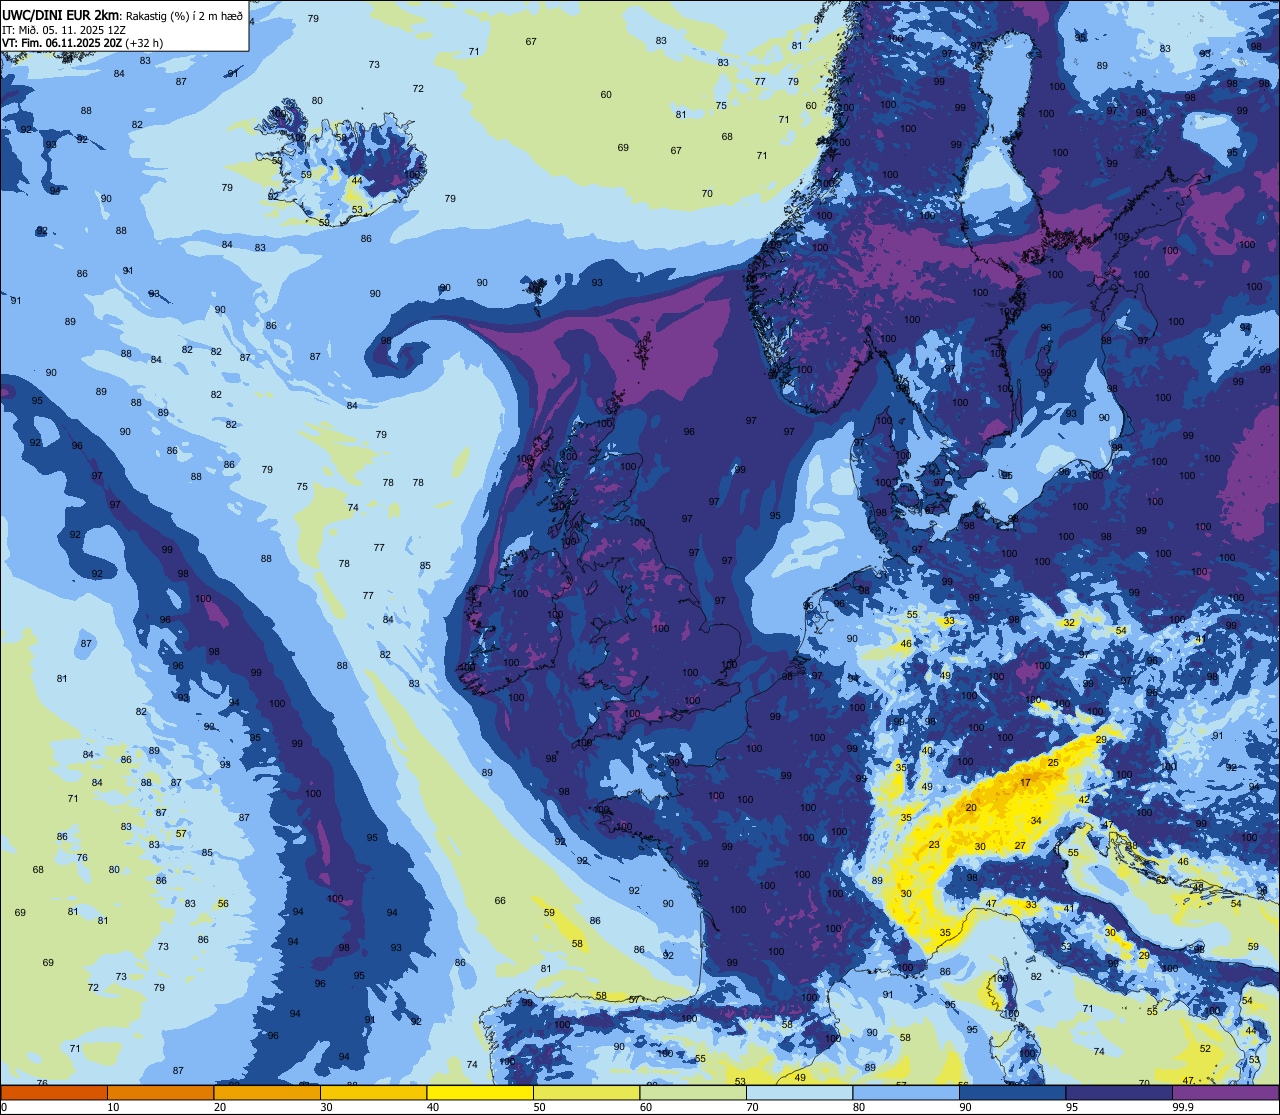This screenshot has height=1115, width=1280.
Task: Click the 10–20 orange legend swatch
Action: (x=160, y=1092)
